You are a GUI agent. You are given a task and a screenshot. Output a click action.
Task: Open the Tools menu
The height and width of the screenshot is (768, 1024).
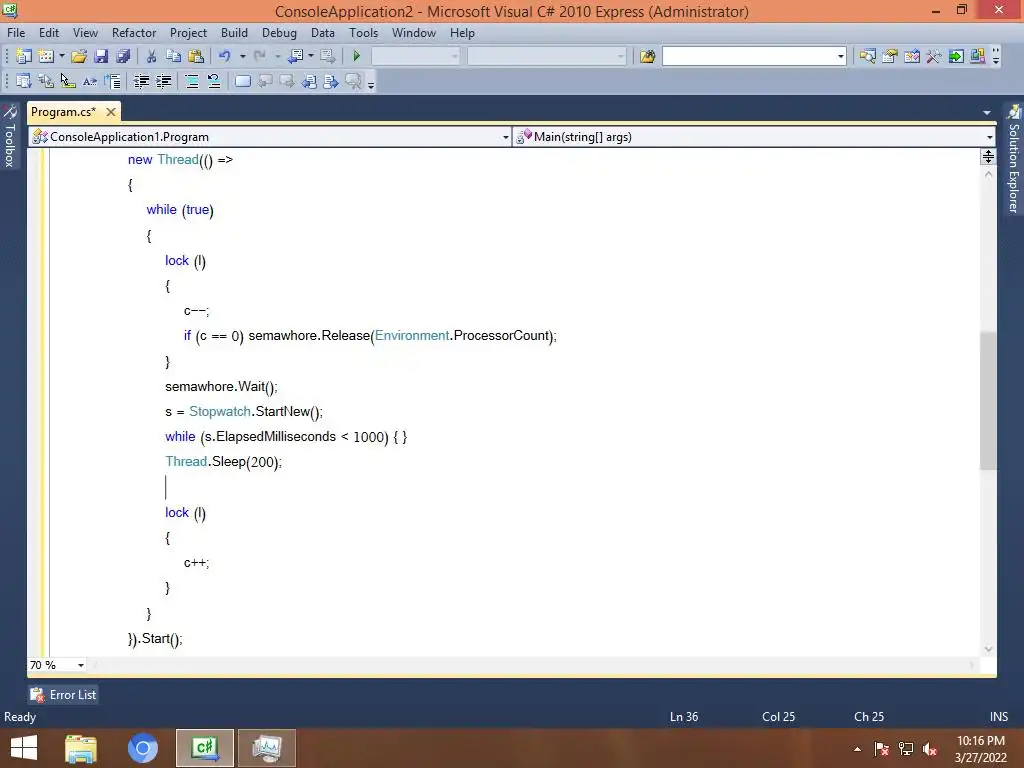click(x=363, y=33)
